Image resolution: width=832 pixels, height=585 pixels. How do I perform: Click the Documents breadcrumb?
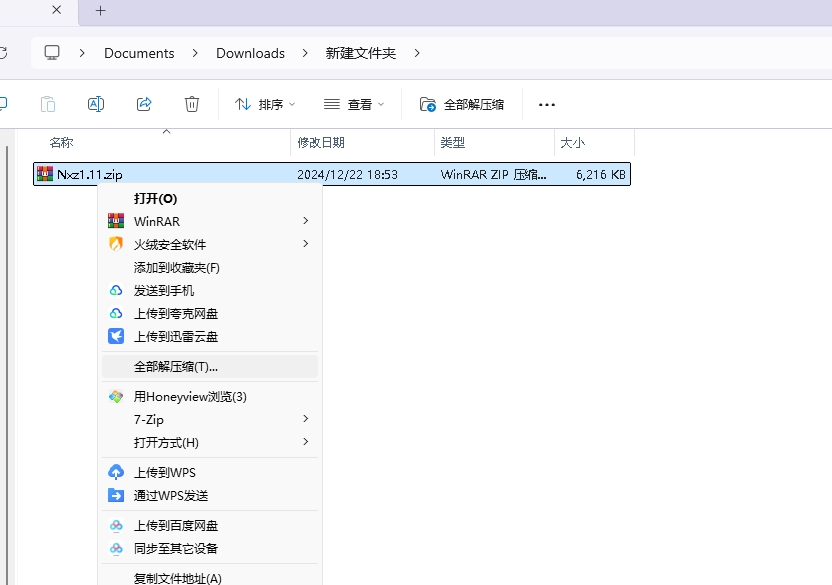(x=139, y=53)
